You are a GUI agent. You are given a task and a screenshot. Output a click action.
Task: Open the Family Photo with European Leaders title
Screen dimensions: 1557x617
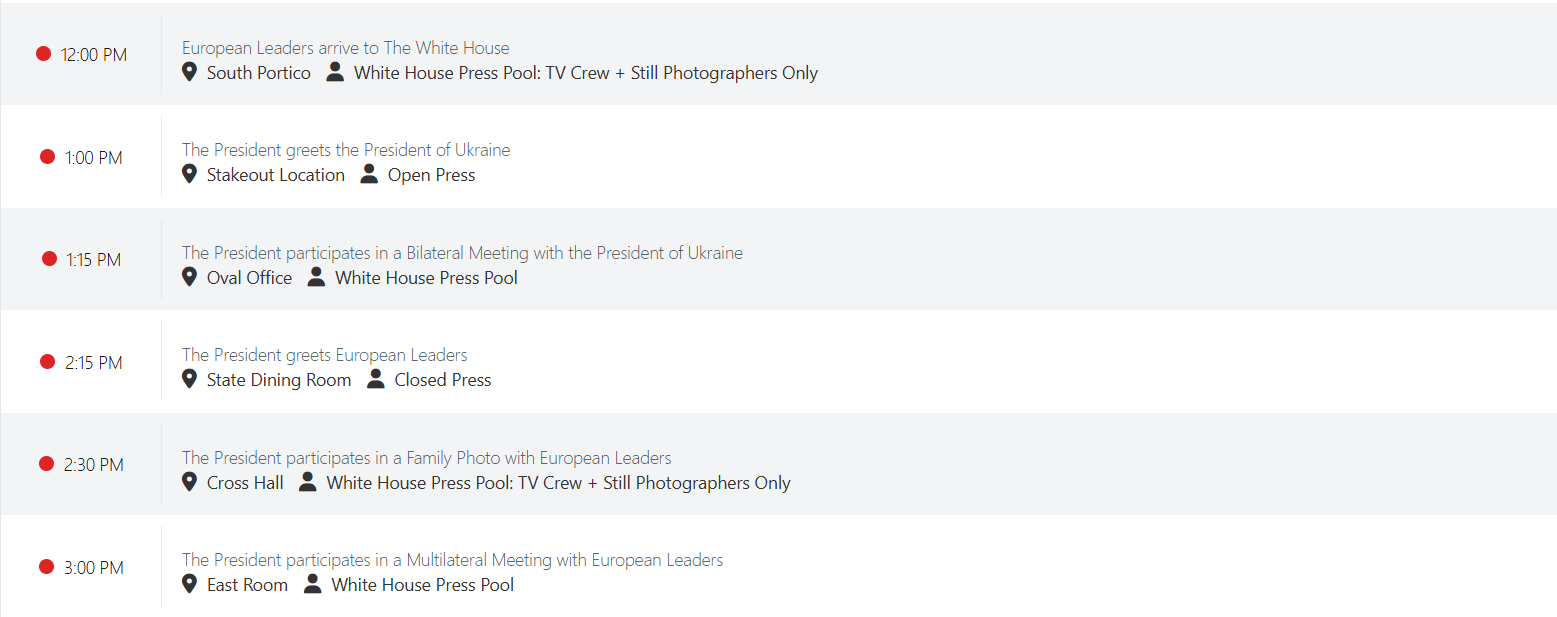(x=426, y=458)
